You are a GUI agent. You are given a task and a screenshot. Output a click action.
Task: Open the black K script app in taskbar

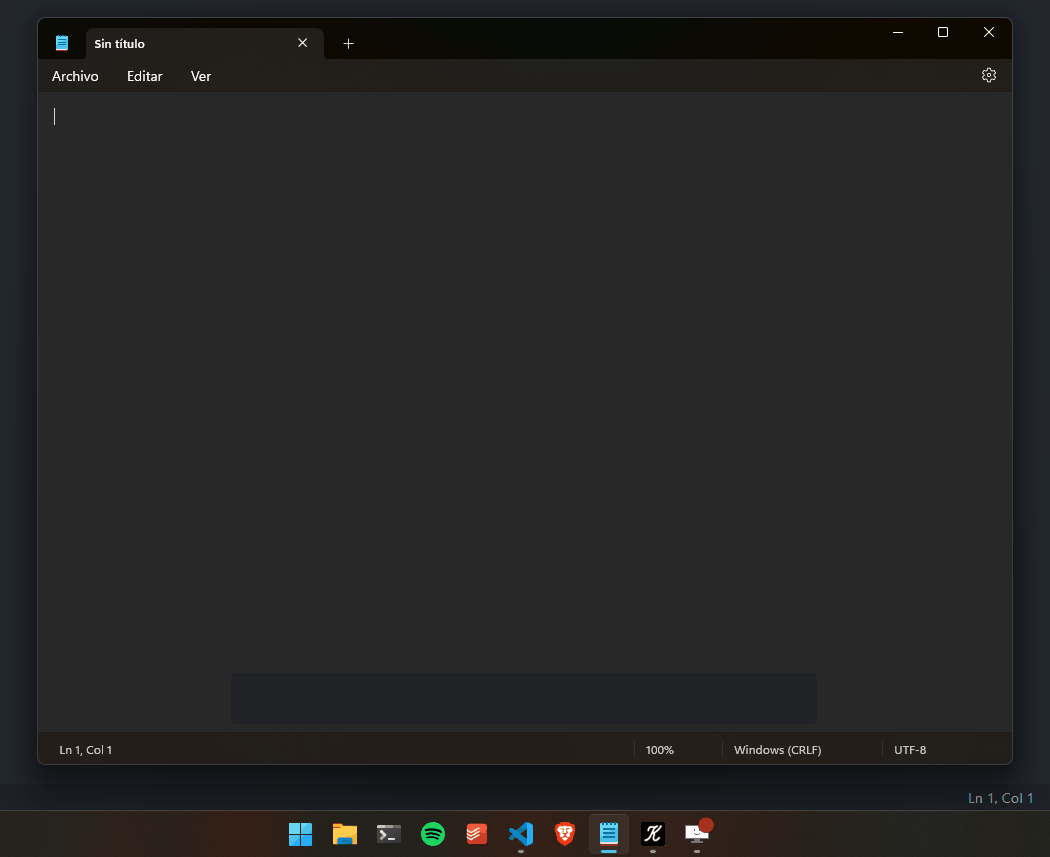point(653,834)
